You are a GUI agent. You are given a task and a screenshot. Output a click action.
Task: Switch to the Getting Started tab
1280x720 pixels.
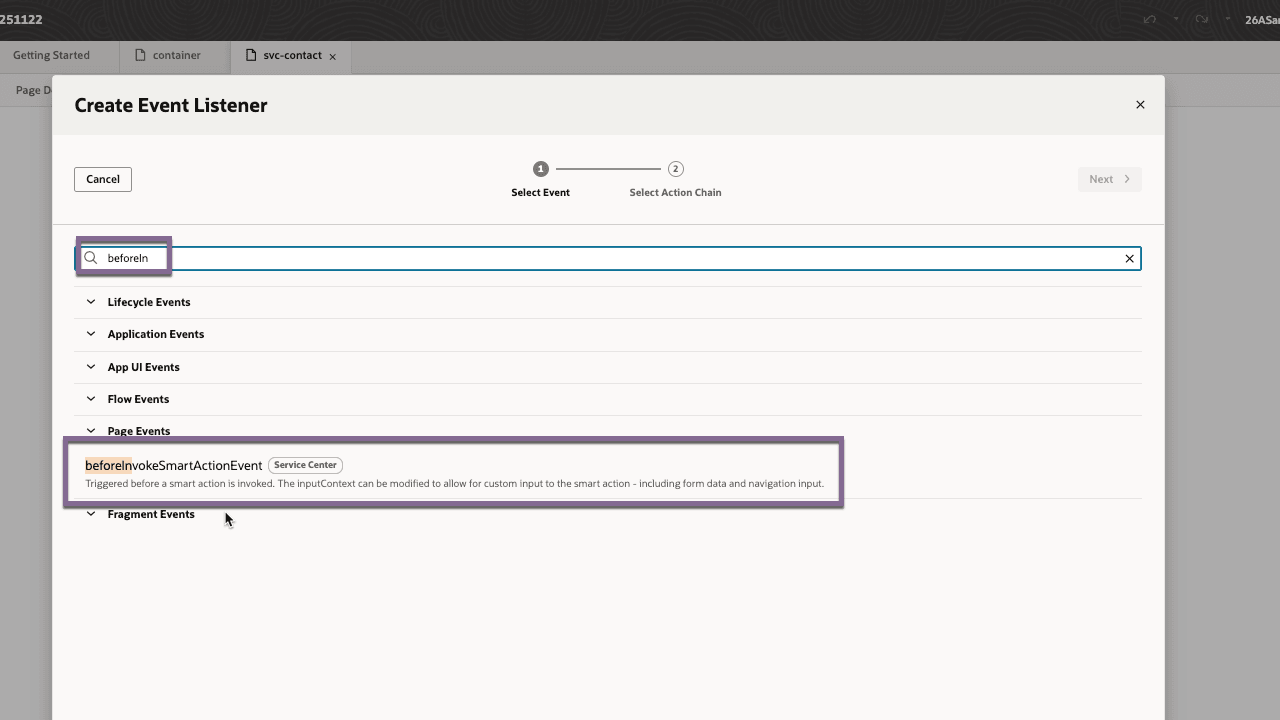51,56
